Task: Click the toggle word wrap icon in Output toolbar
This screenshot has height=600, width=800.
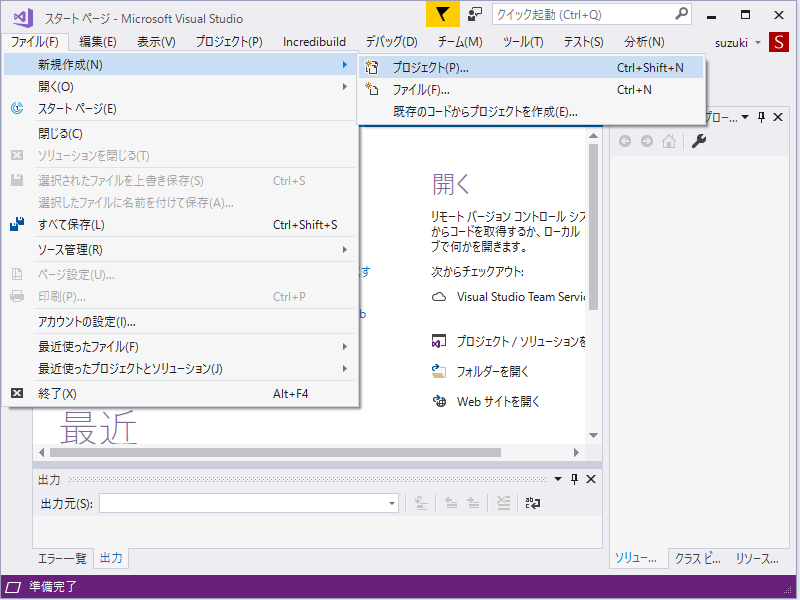Action: click(532, 503)
